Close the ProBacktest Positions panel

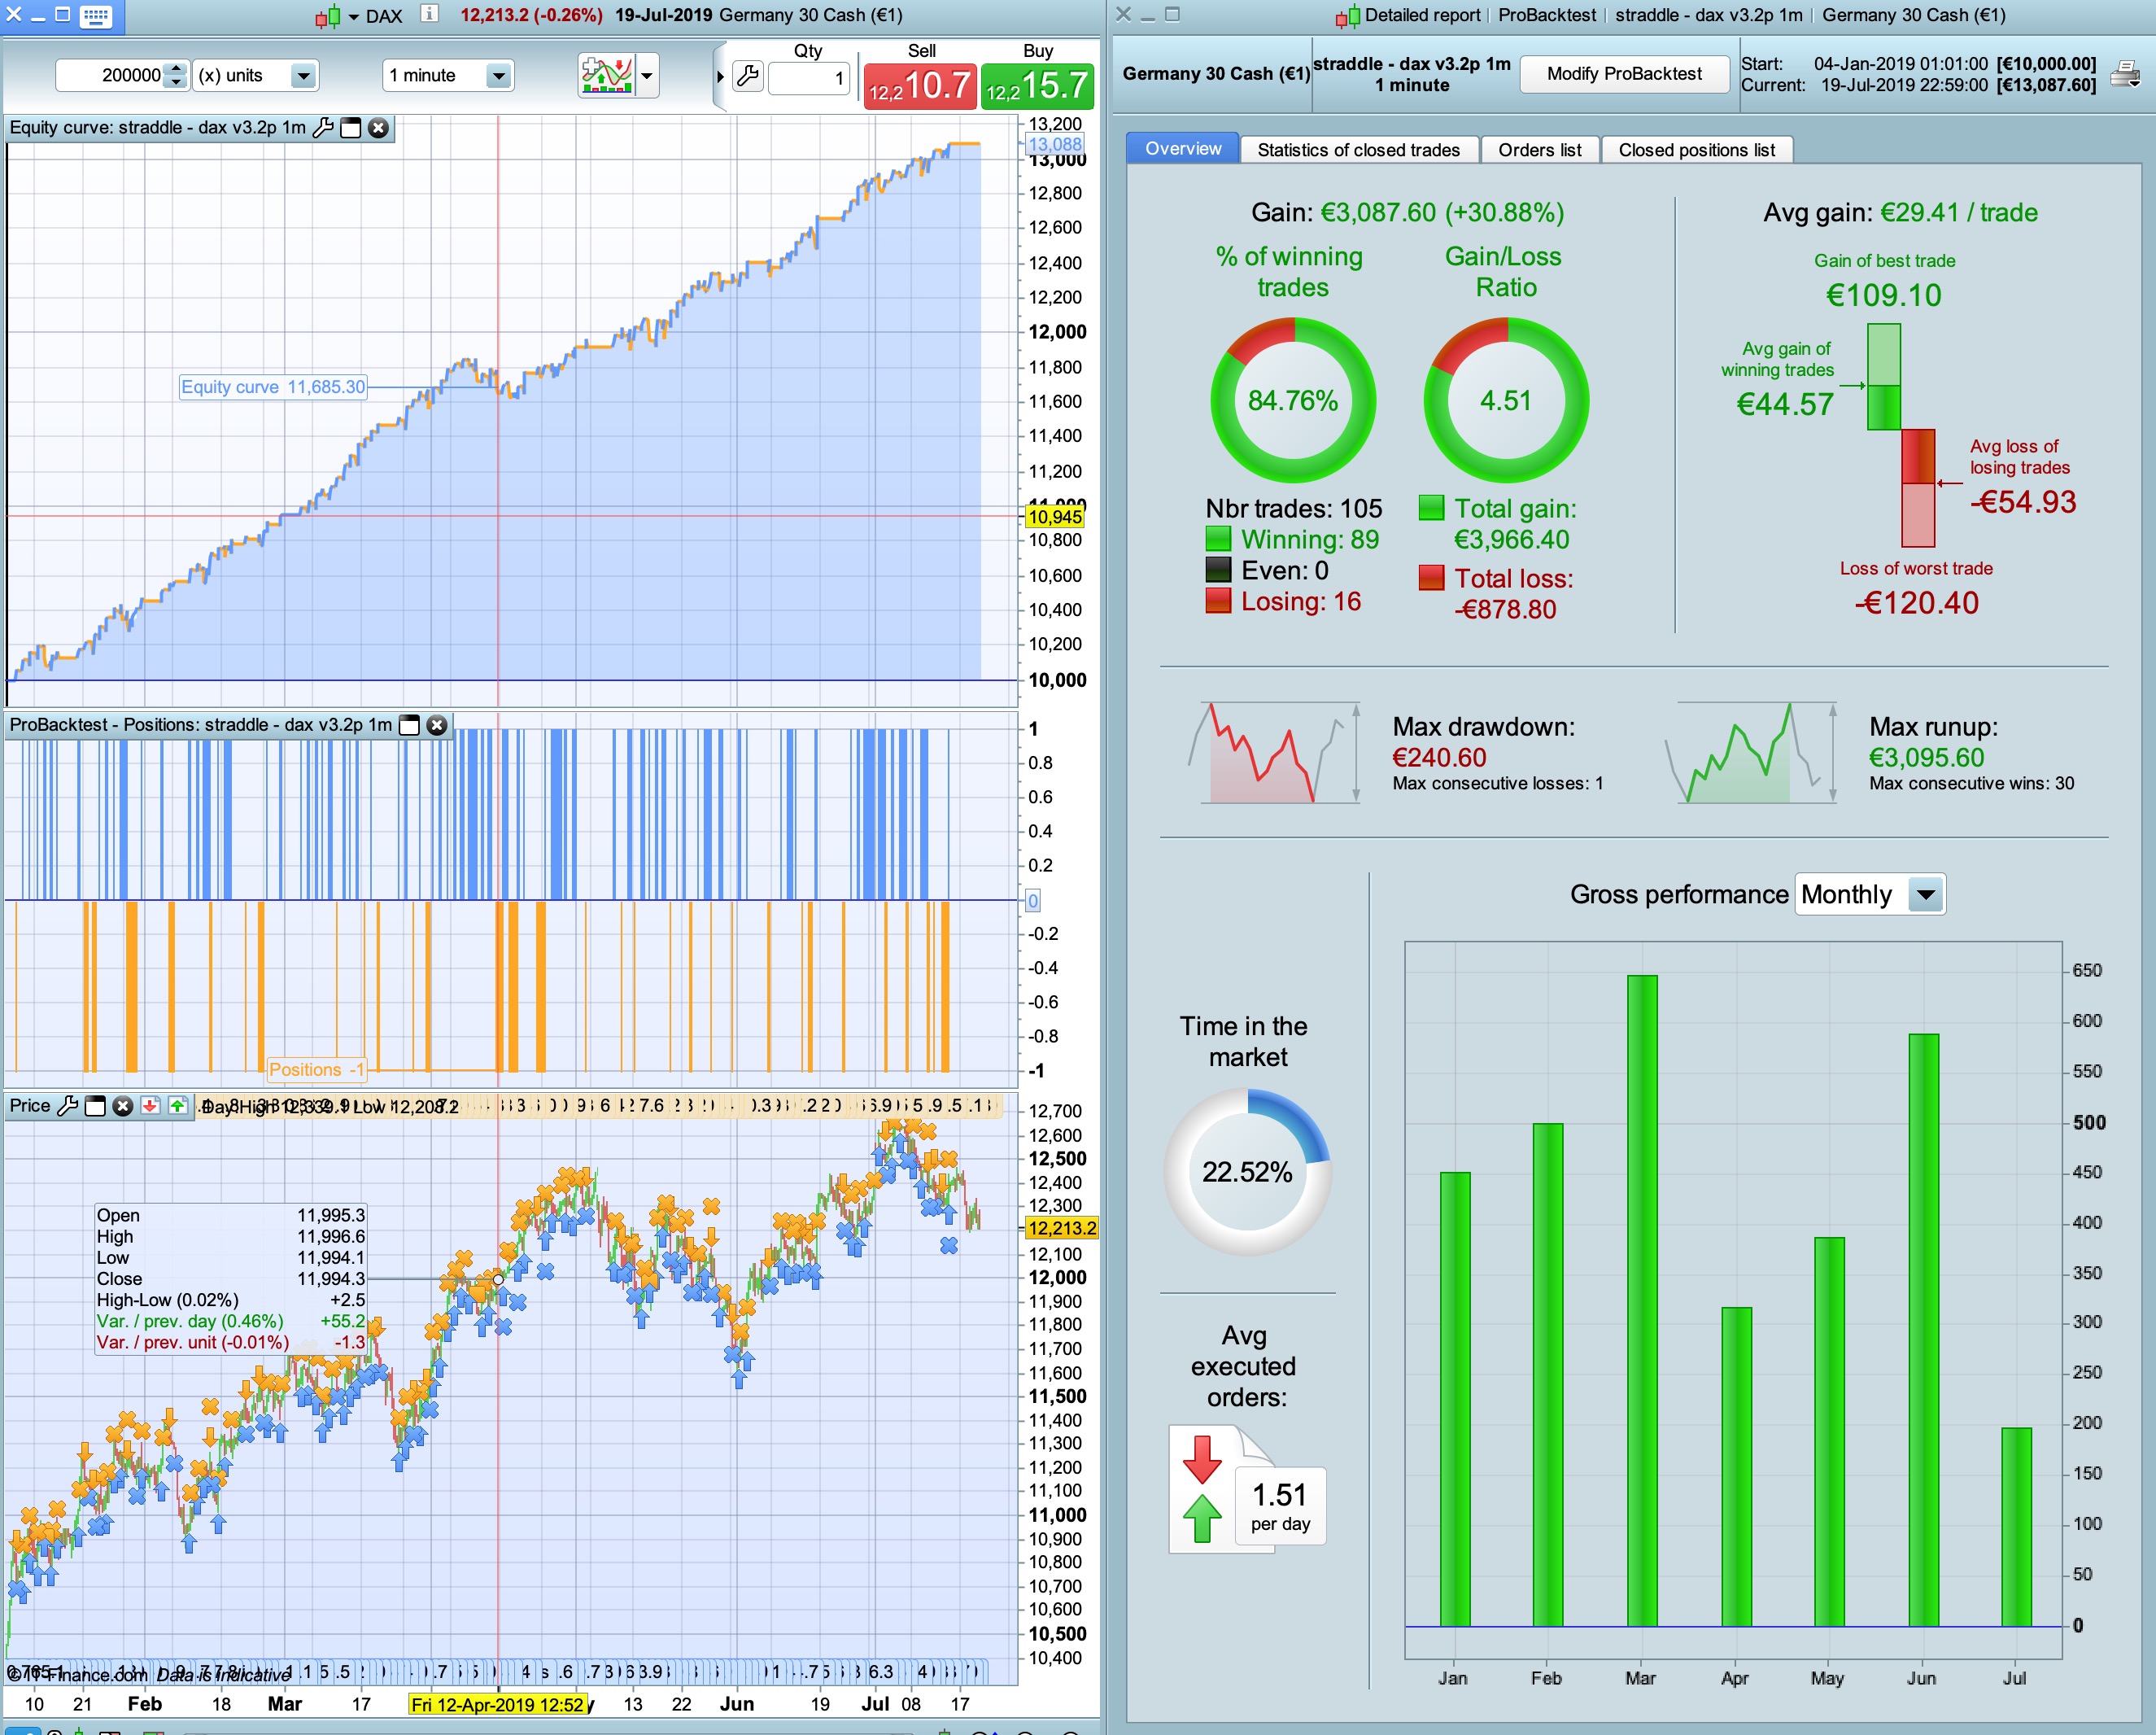[x=437, y=725]
